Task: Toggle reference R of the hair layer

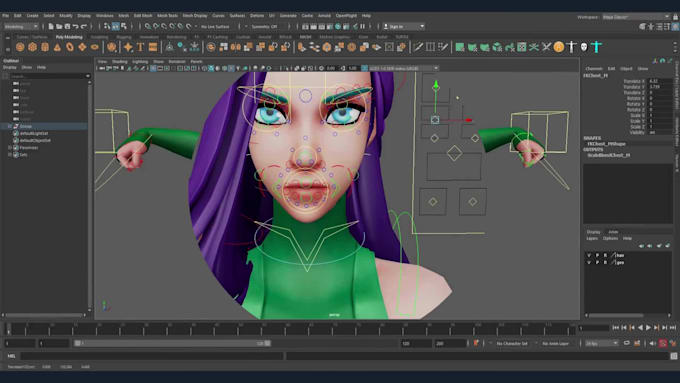Action: [605, 255]
